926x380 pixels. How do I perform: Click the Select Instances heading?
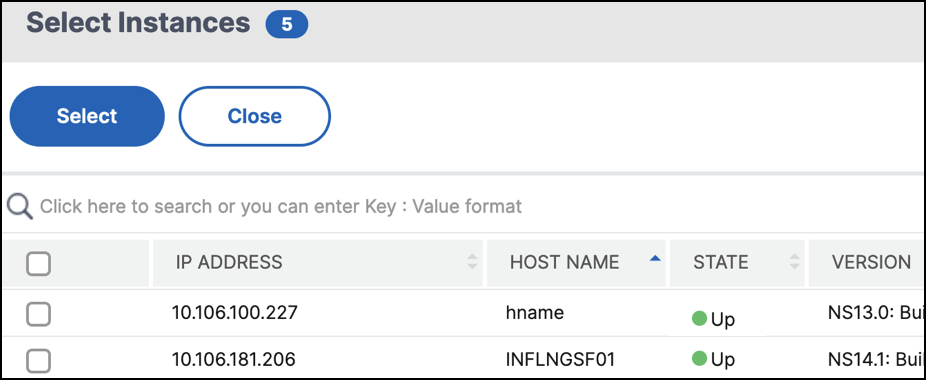pyautogui.click(x=138, y=23)
